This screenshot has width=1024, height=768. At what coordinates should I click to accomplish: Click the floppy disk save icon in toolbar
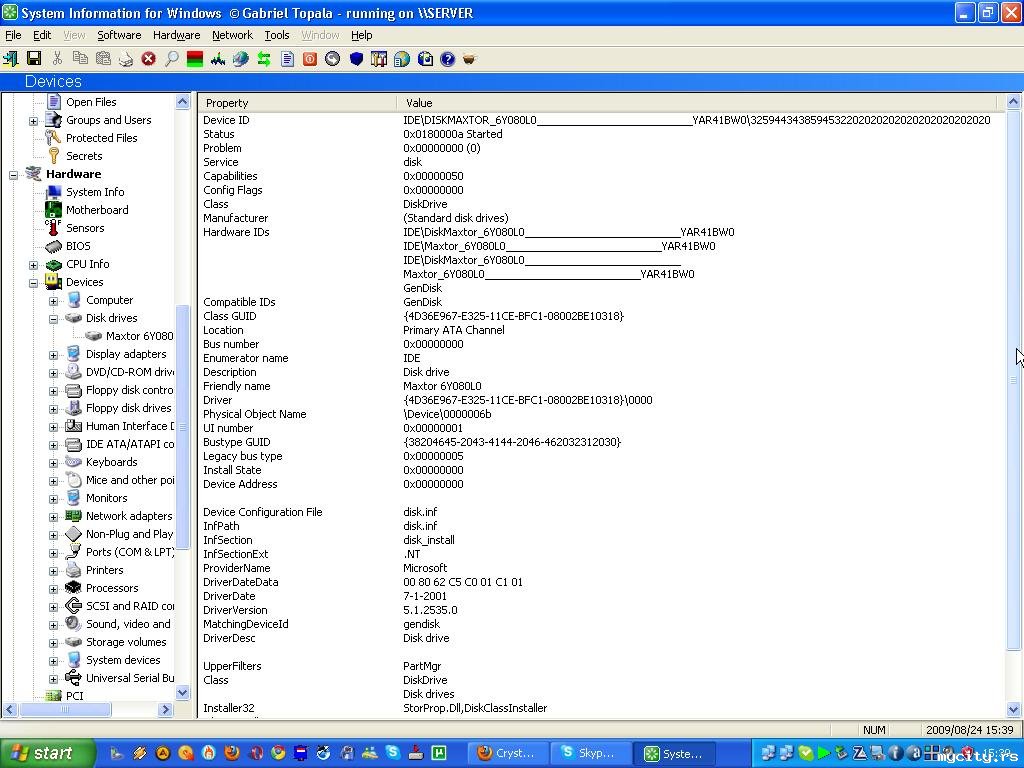click(x=34, y=59)
